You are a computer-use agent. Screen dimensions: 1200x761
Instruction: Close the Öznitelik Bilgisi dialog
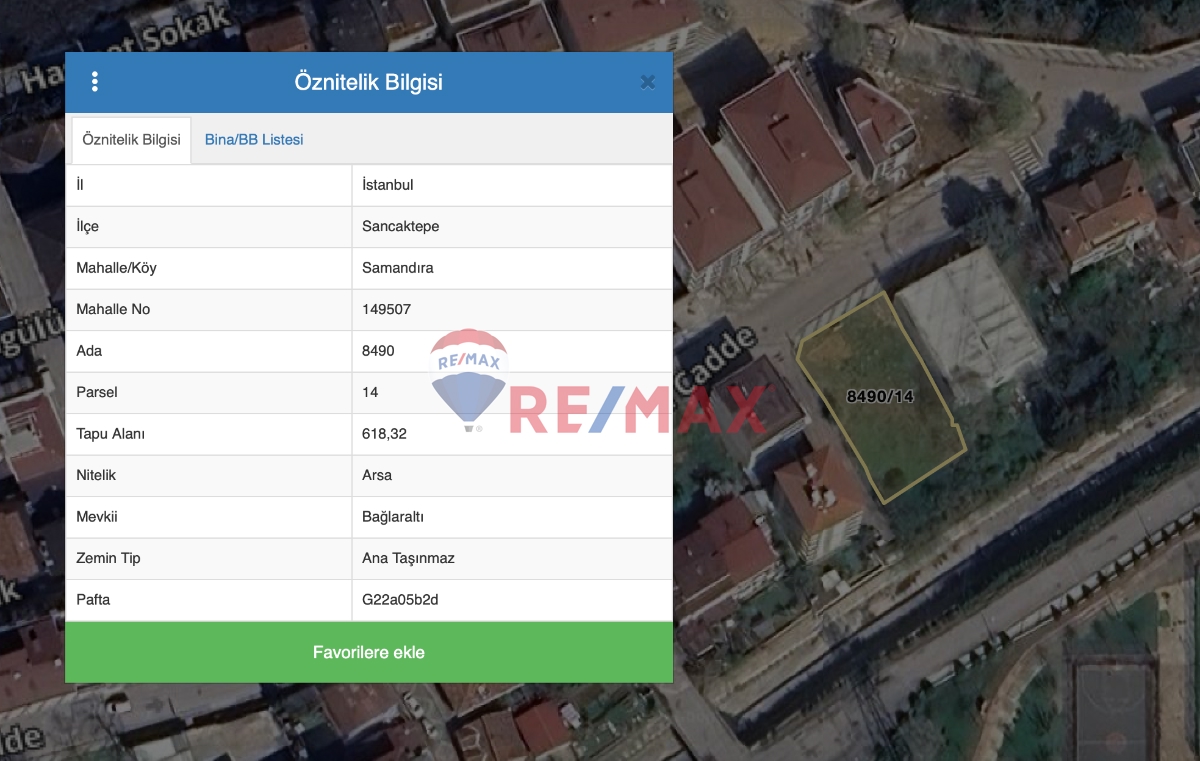(648, 81)
